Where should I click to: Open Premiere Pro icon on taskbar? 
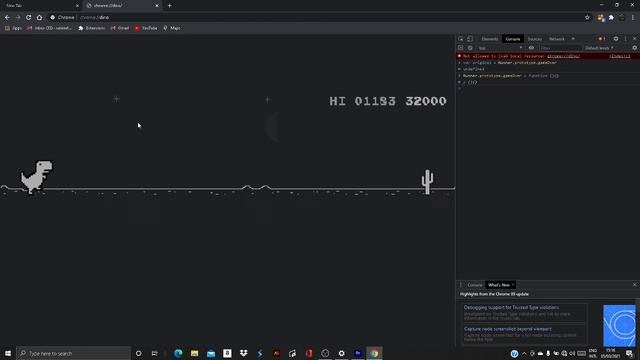[x=358, y=353]
